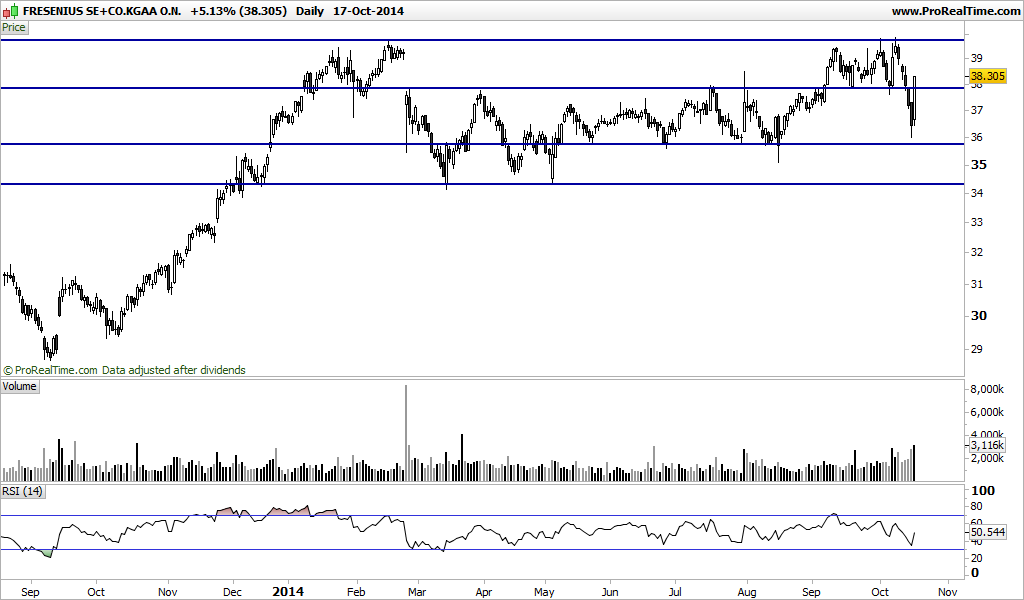Image resolution: width=1024 pixels, height=600 pixels.
Task: Click the 3,116k volume value label
Action: click(987, 445)
